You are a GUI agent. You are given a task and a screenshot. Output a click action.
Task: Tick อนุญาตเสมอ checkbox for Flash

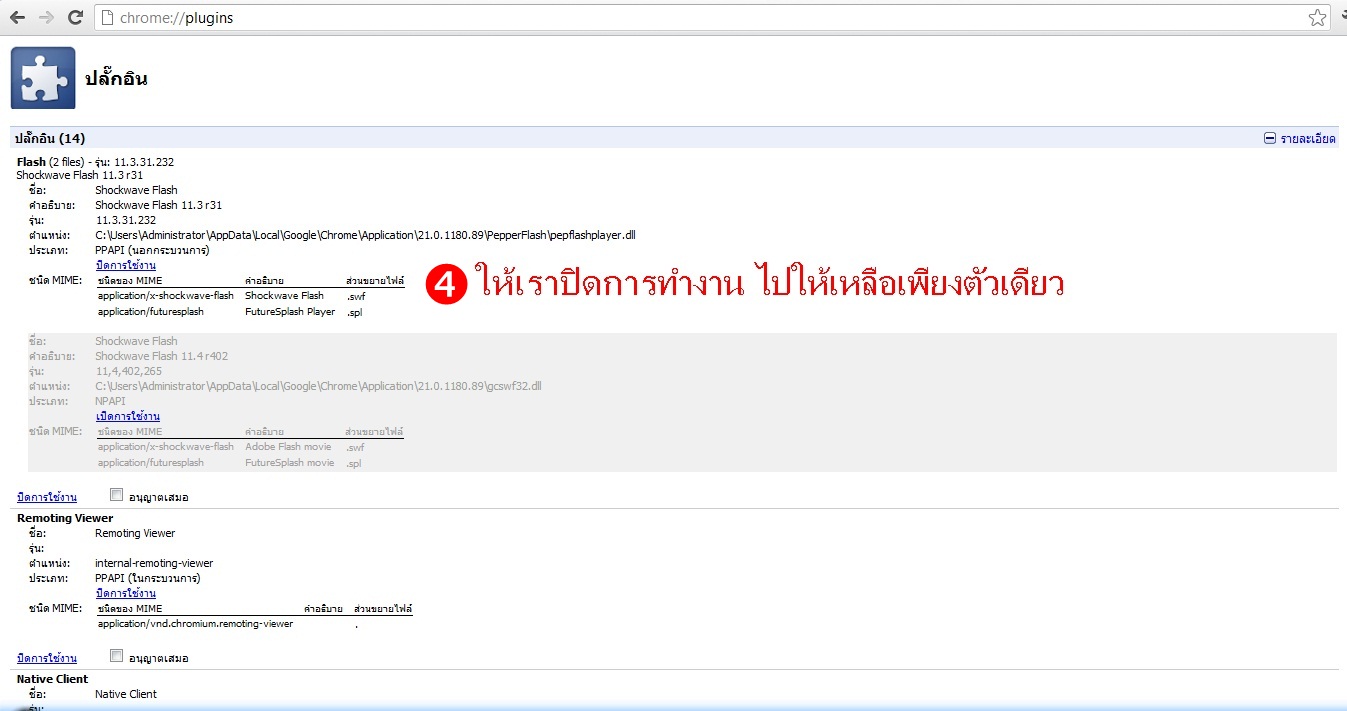point(116,494)
